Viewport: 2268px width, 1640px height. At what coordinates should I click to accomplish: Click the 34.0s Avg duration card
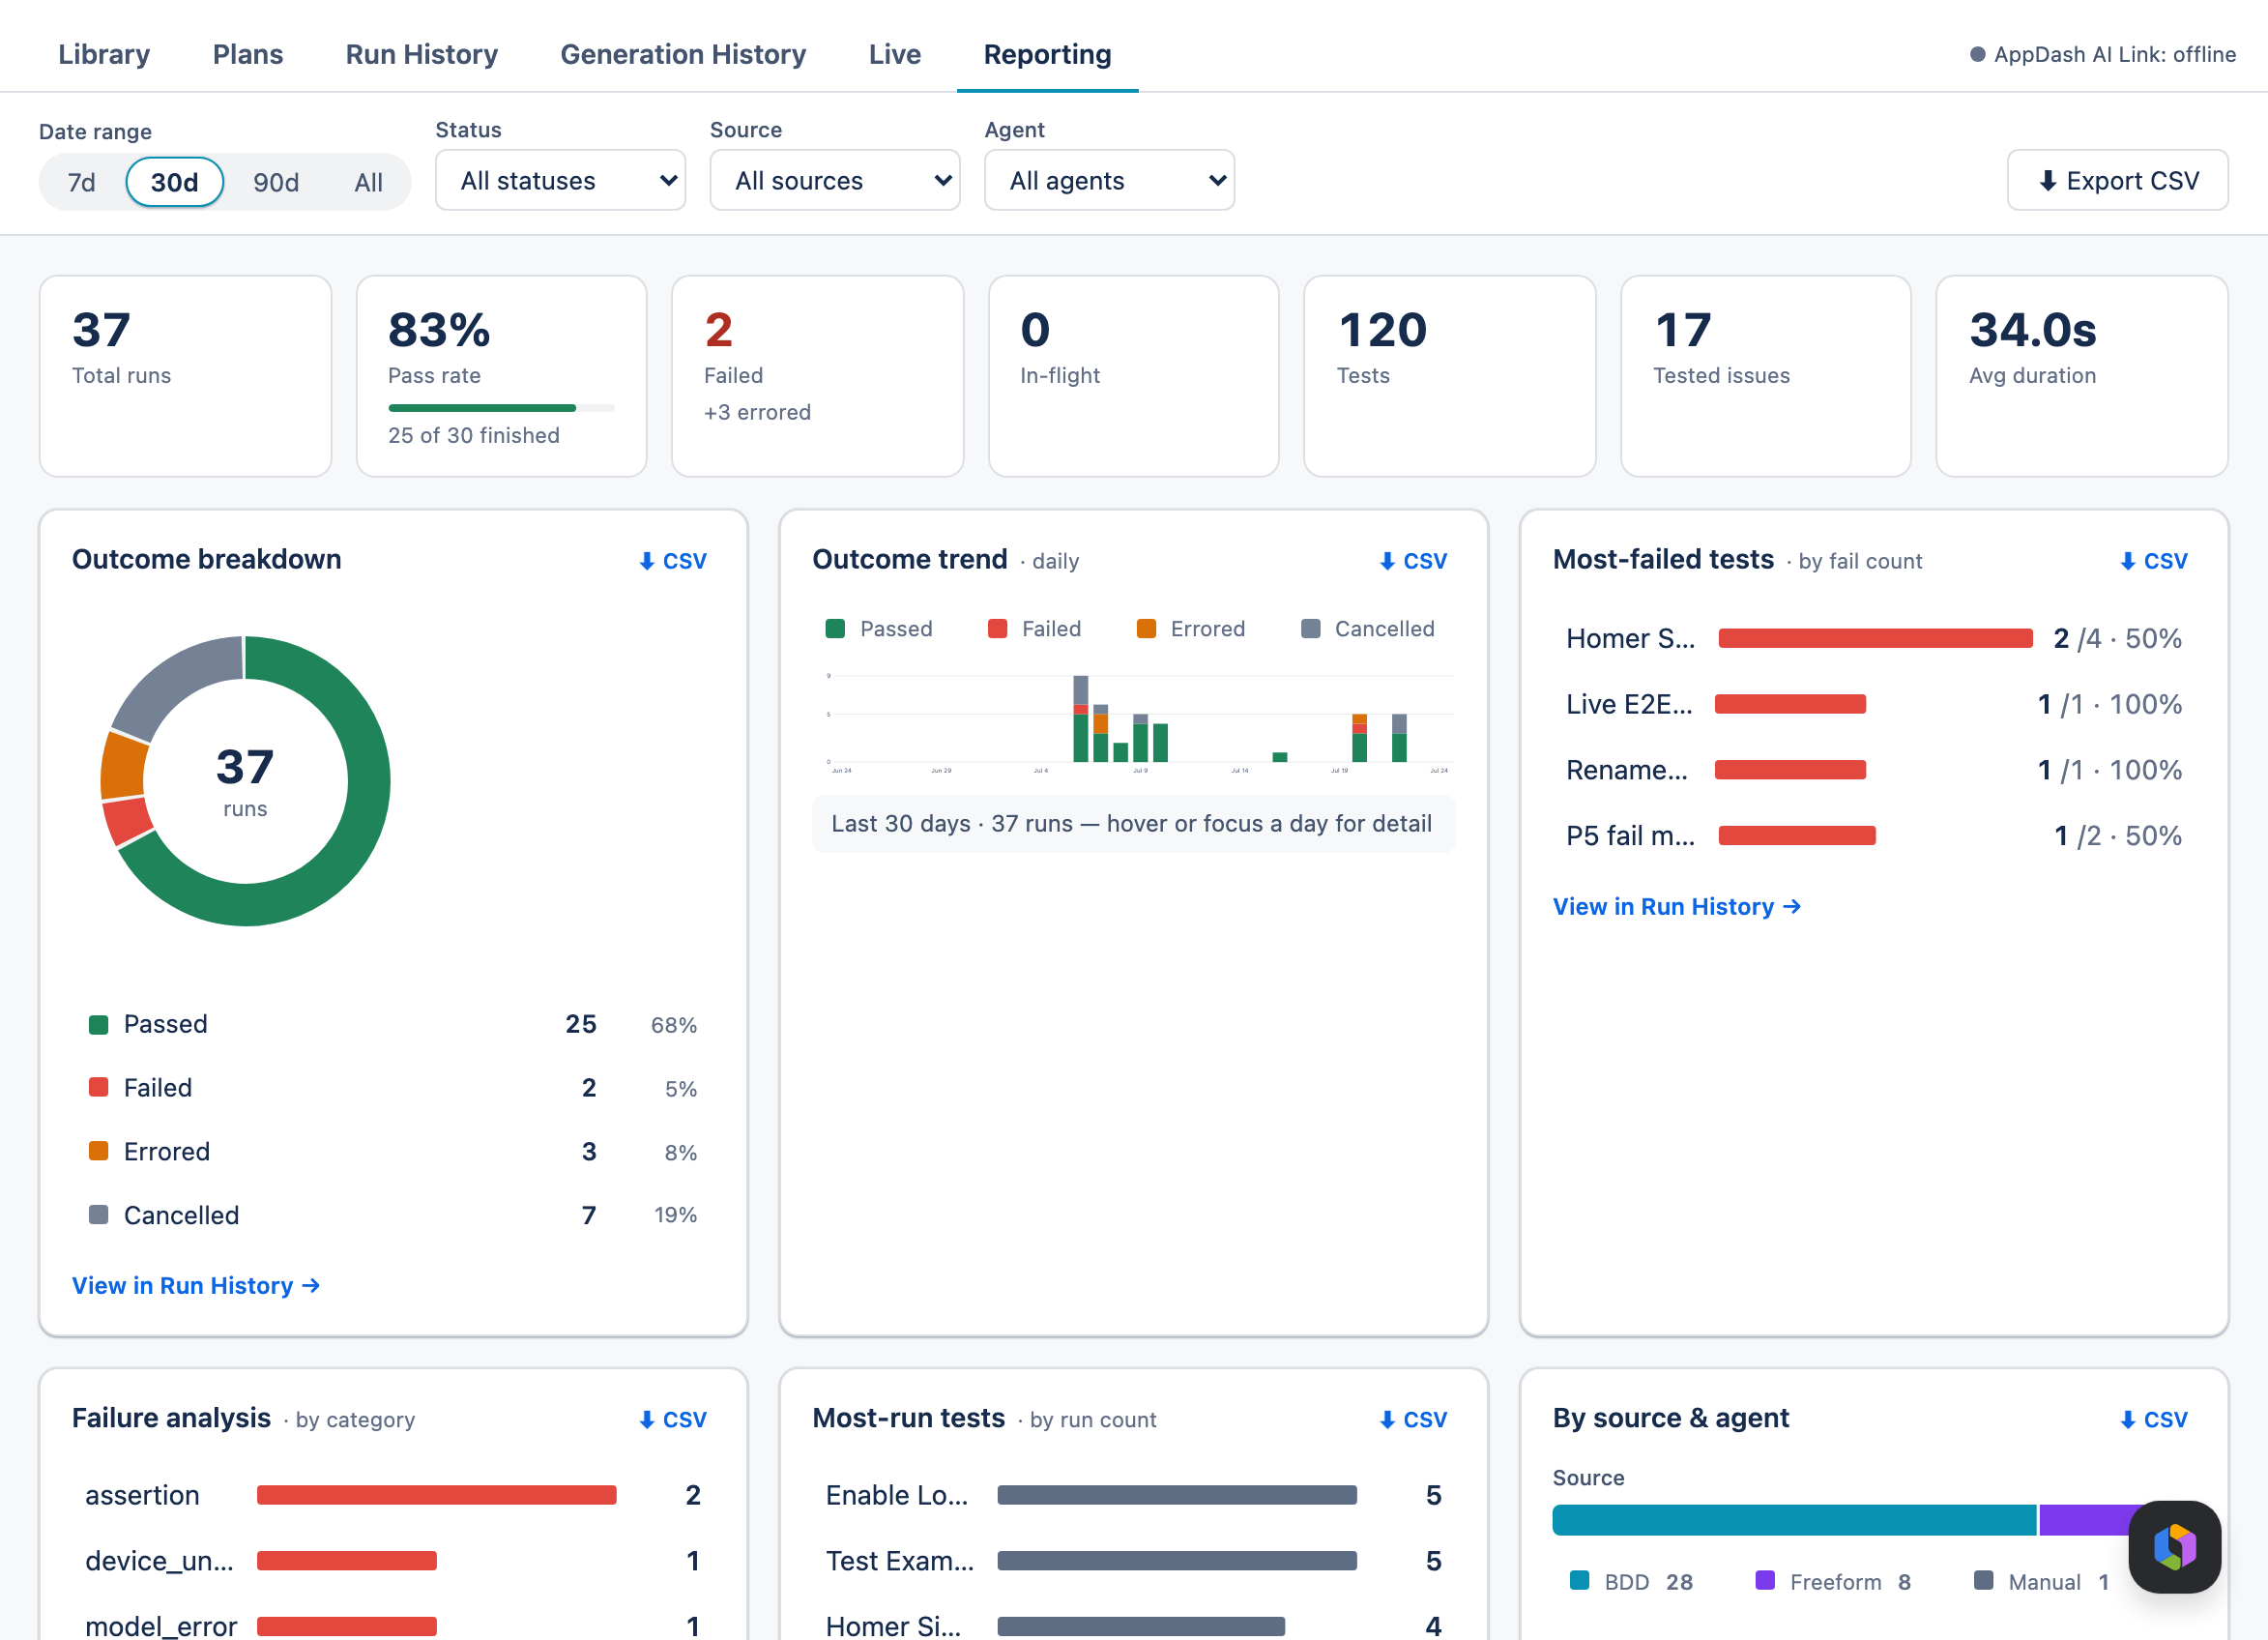(x=2081, y=375)
